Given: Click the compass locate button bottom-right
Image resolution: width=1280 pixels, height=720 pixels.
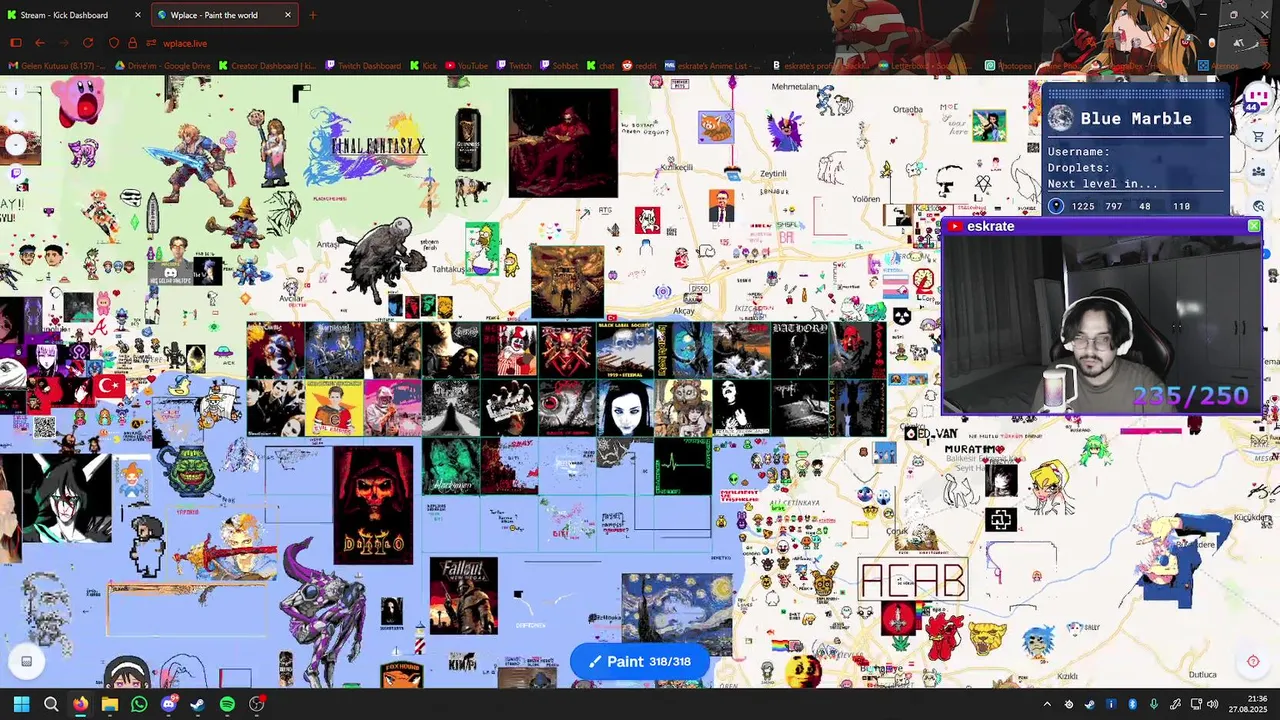Looking at the screenshot, I should pyautogui.click(x=1253, y=661).
